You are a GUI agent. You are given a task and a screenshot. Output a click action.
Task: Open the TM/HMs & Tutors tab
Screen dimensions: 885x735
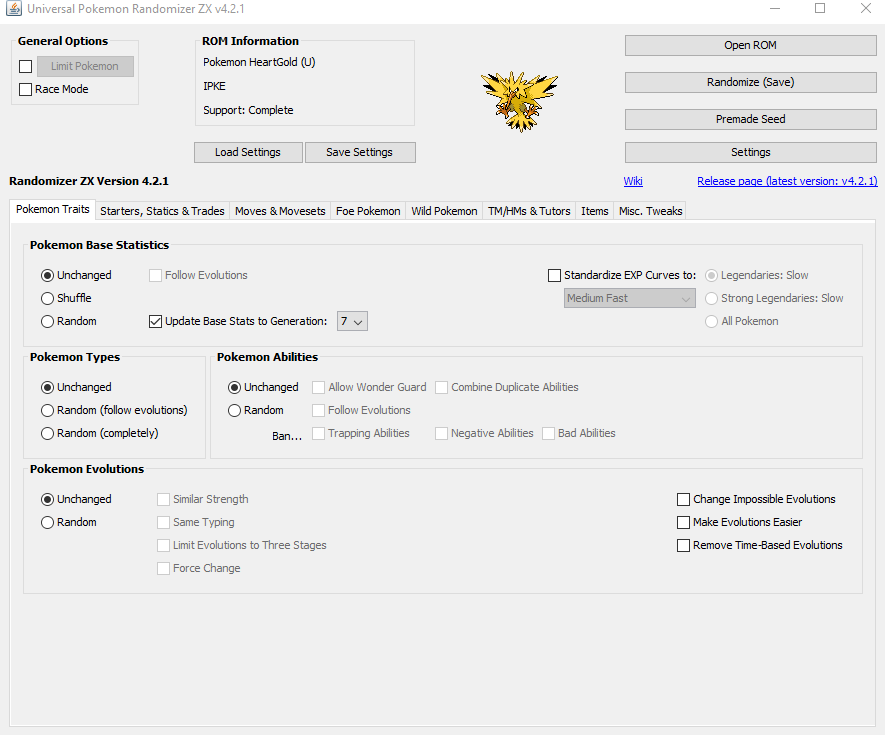529,211
